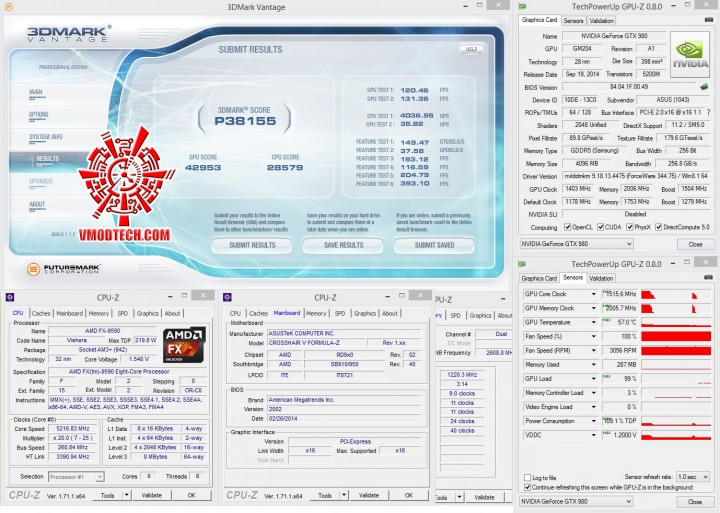Screen dimensions: 720x513
Task: Click the GPU Core Clock sensor graph
Action: (x=676, y=294)
